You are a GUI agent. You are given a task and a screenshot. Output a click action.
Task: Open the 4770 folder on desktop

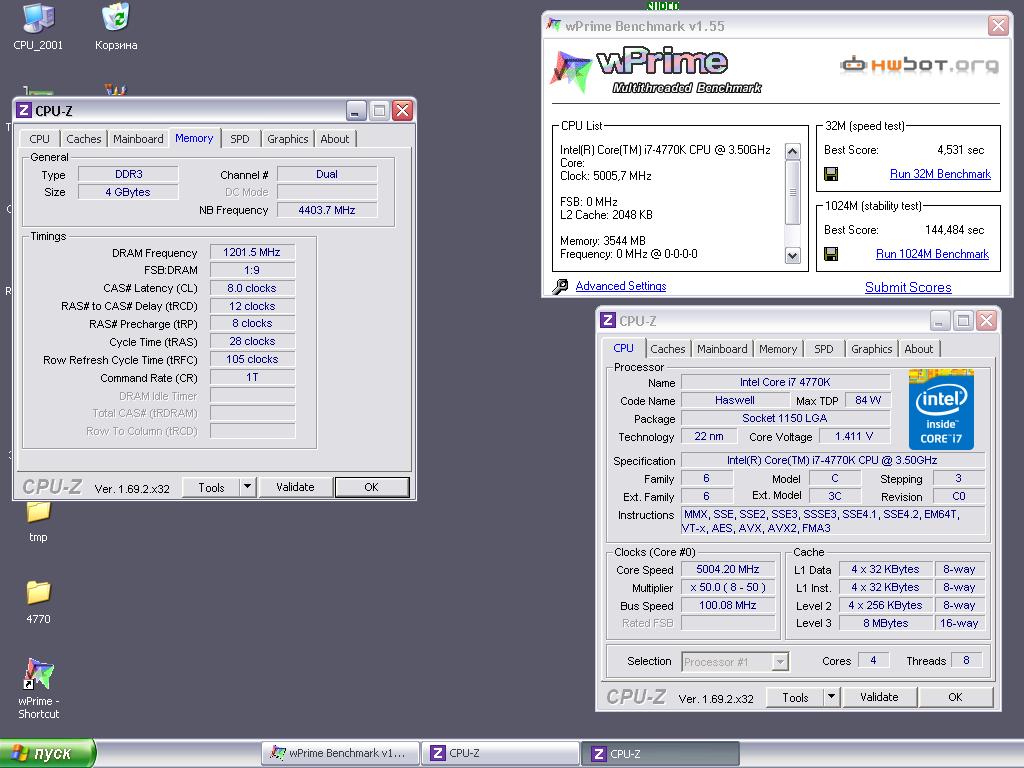(38, 602)
